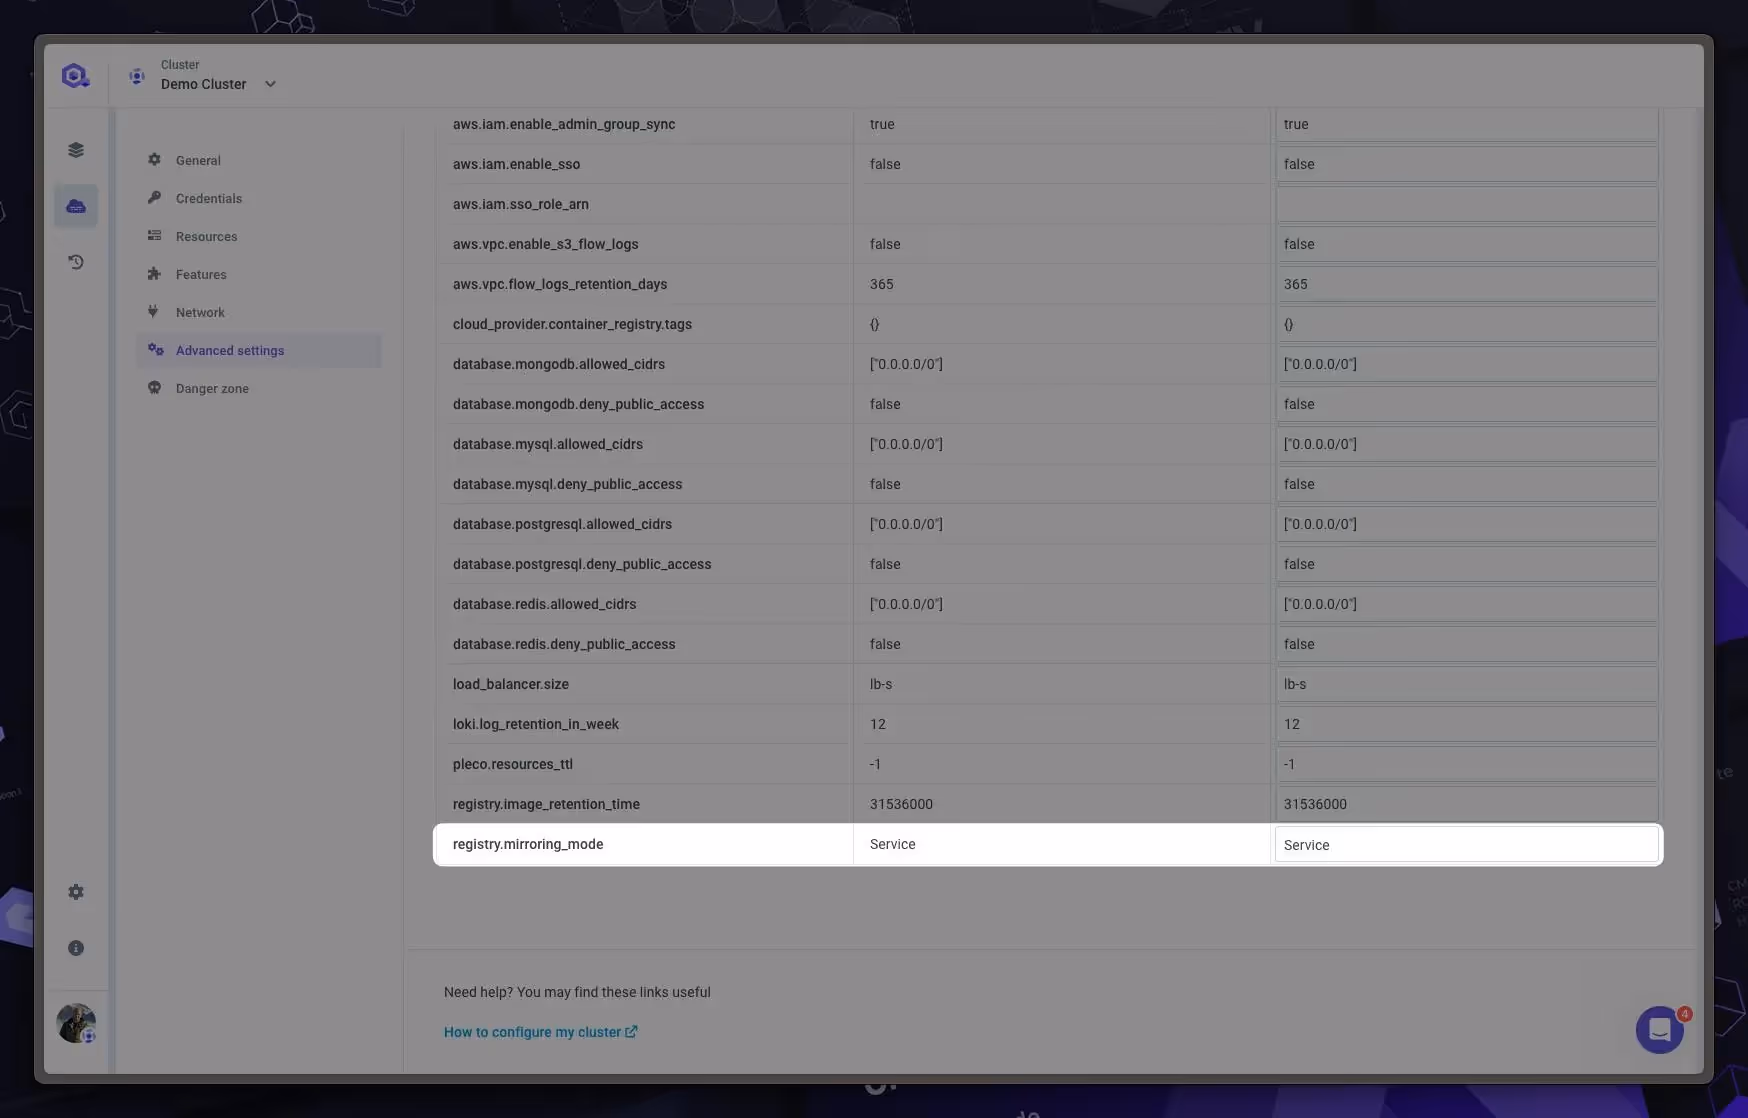Viewport: 1748px width, 1118px height.
Task: Click the empty aws.iam.sso_role_arn input
Action: point(1464,204)
